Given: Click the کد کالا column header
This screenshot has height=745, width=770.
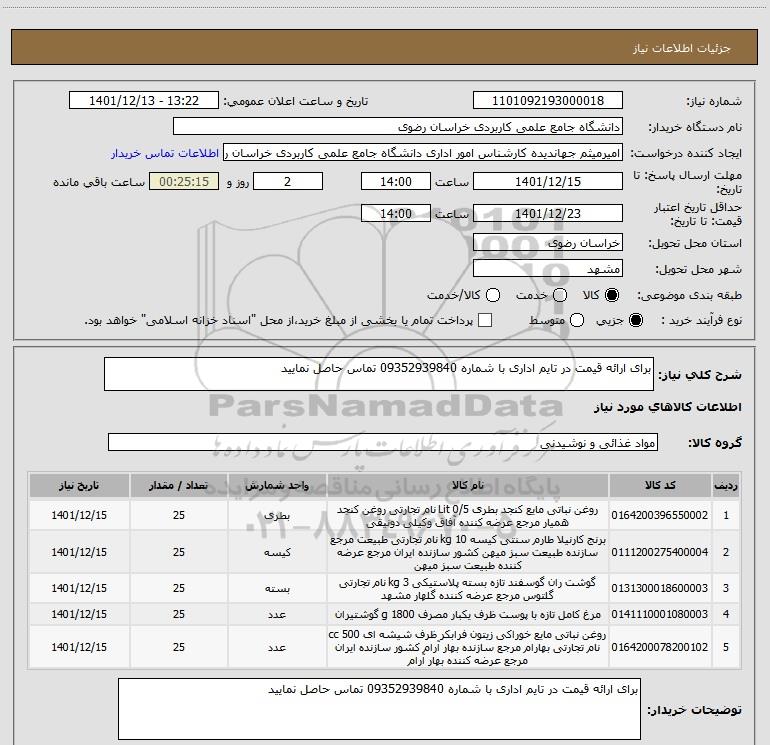Looking at the screenshot, I should coord(660,485).
